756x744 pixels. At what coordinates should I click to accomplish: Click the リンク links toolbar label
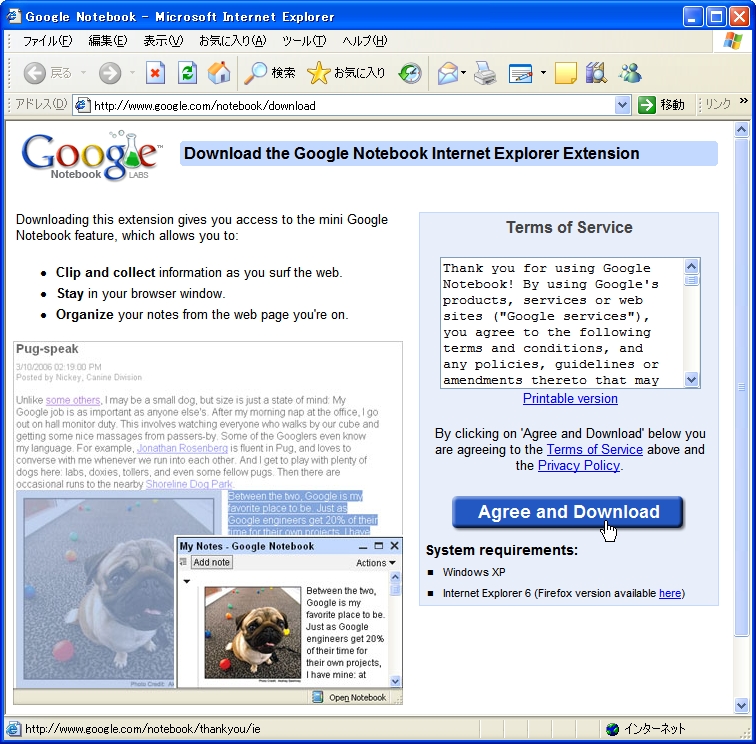coord(718,104)
